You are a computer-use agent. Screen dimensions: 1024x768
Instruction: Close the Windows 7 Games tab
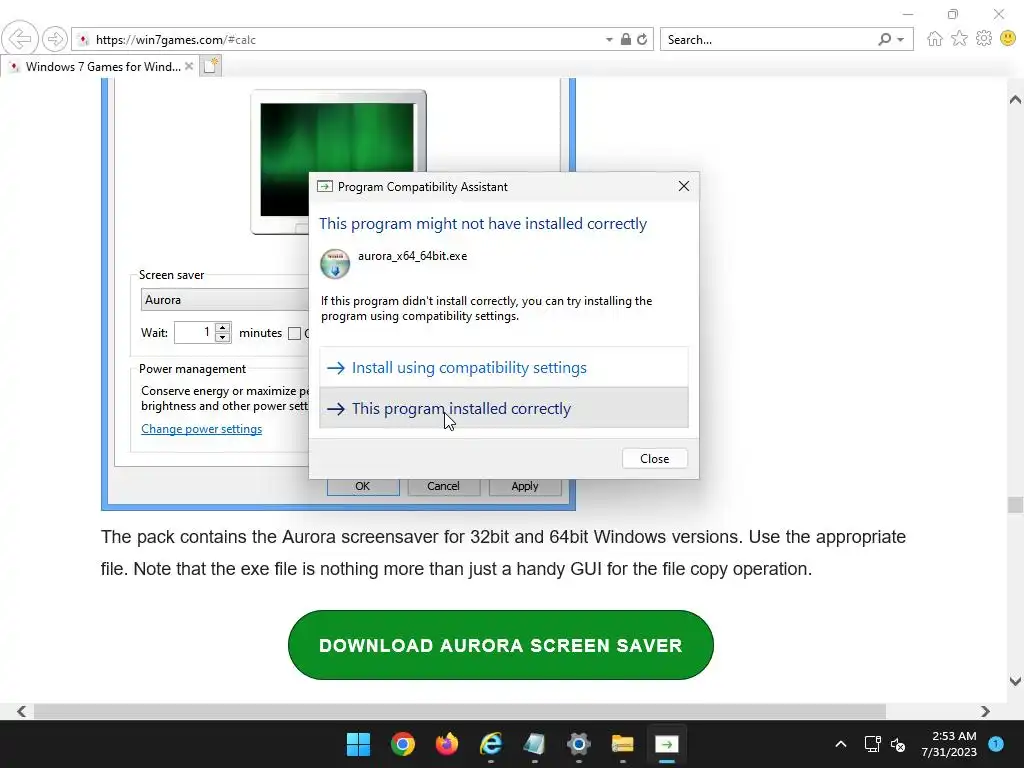189,66
